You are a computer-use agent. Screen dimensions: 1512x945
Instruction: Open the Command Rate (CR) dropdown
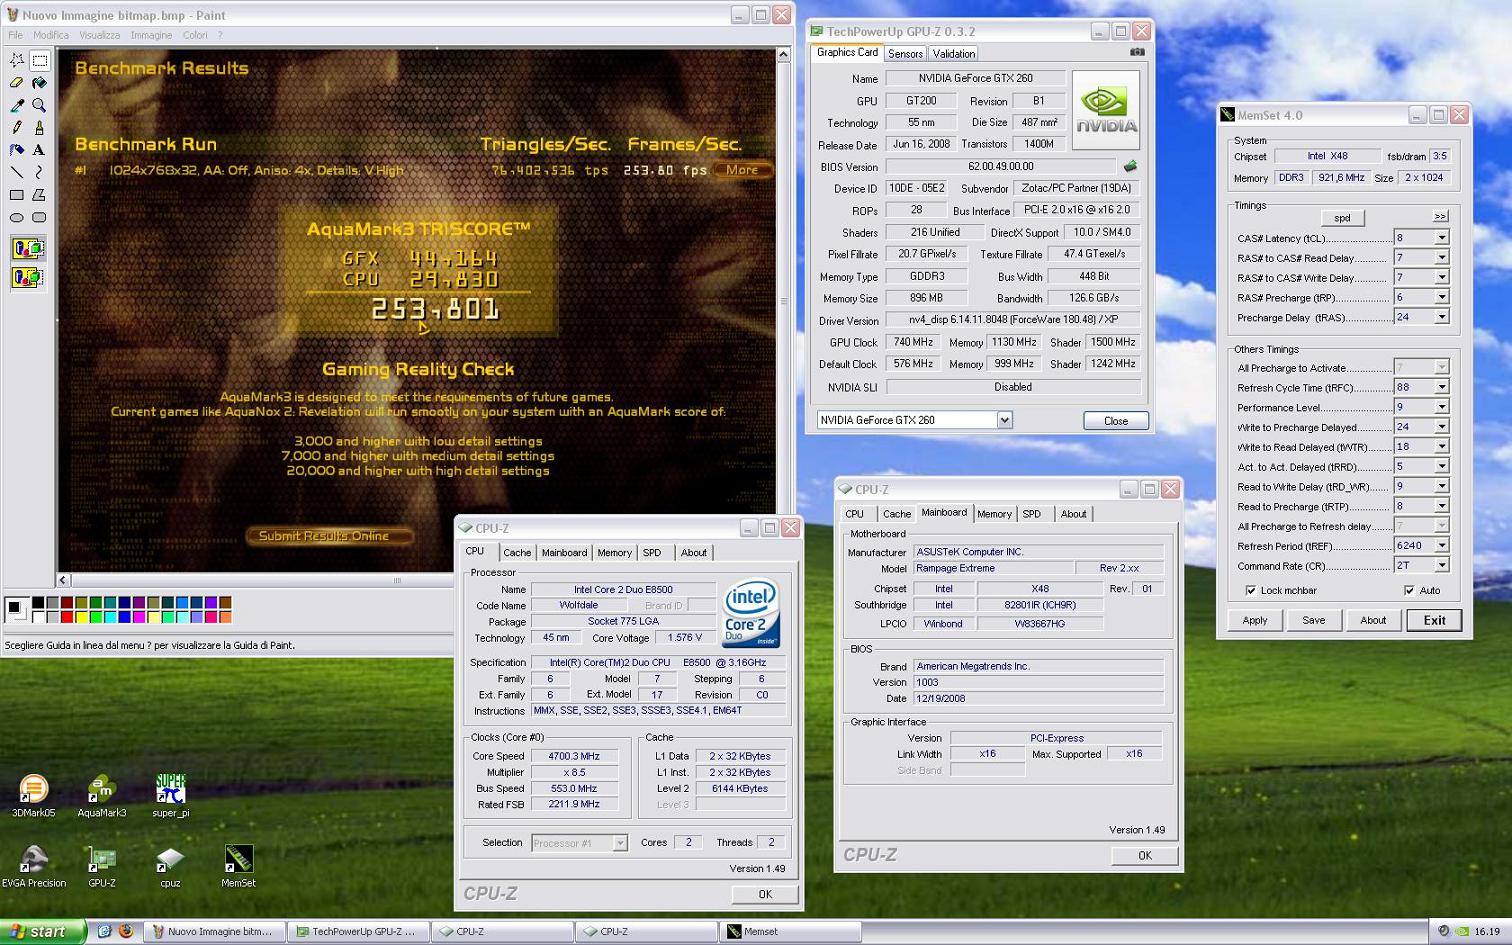pyautogui.click(x=1441, y=565)
